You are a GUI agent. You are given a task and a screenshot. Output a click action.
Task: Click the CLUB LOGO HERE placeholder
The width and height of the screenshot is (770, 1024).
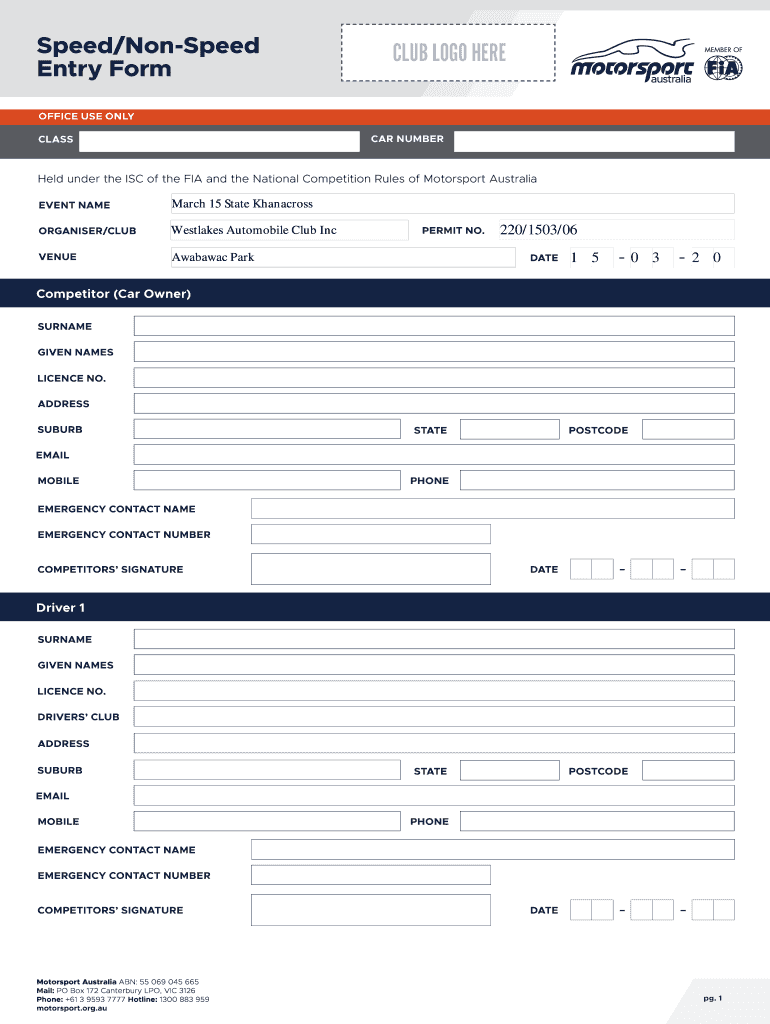[x=448, y=52]
